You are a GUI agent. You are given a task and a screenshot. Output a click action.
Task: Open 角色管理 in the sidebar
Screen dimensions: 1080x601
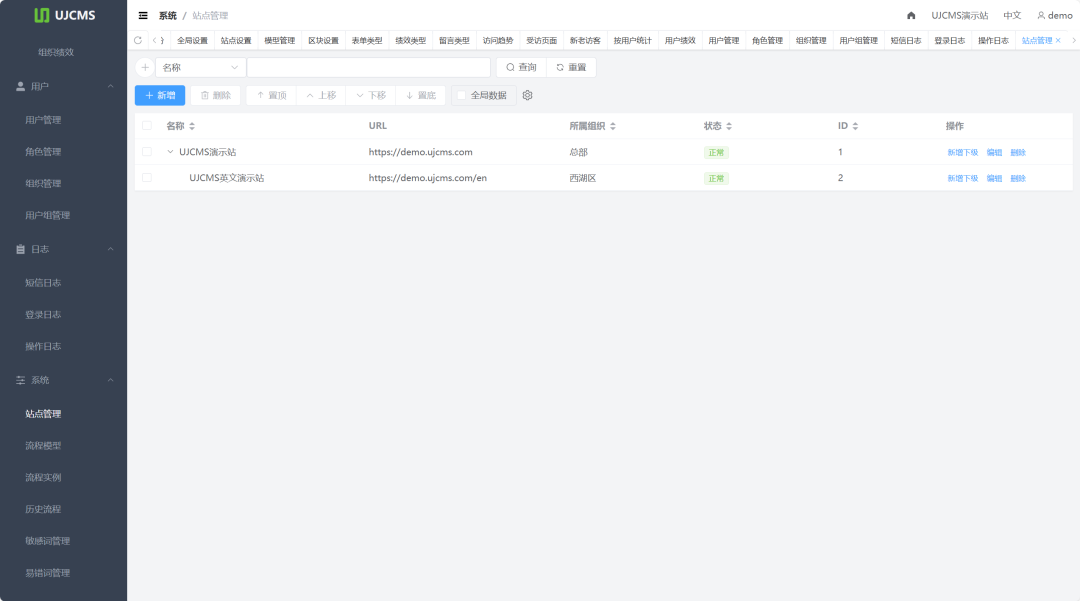pos(43,151)
